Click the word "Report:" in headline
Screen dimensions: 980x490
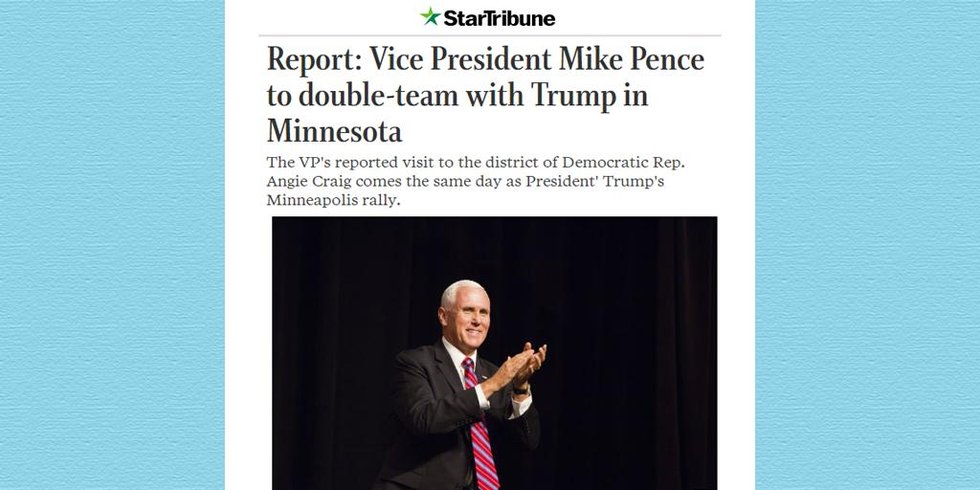[x=311, y=60]
